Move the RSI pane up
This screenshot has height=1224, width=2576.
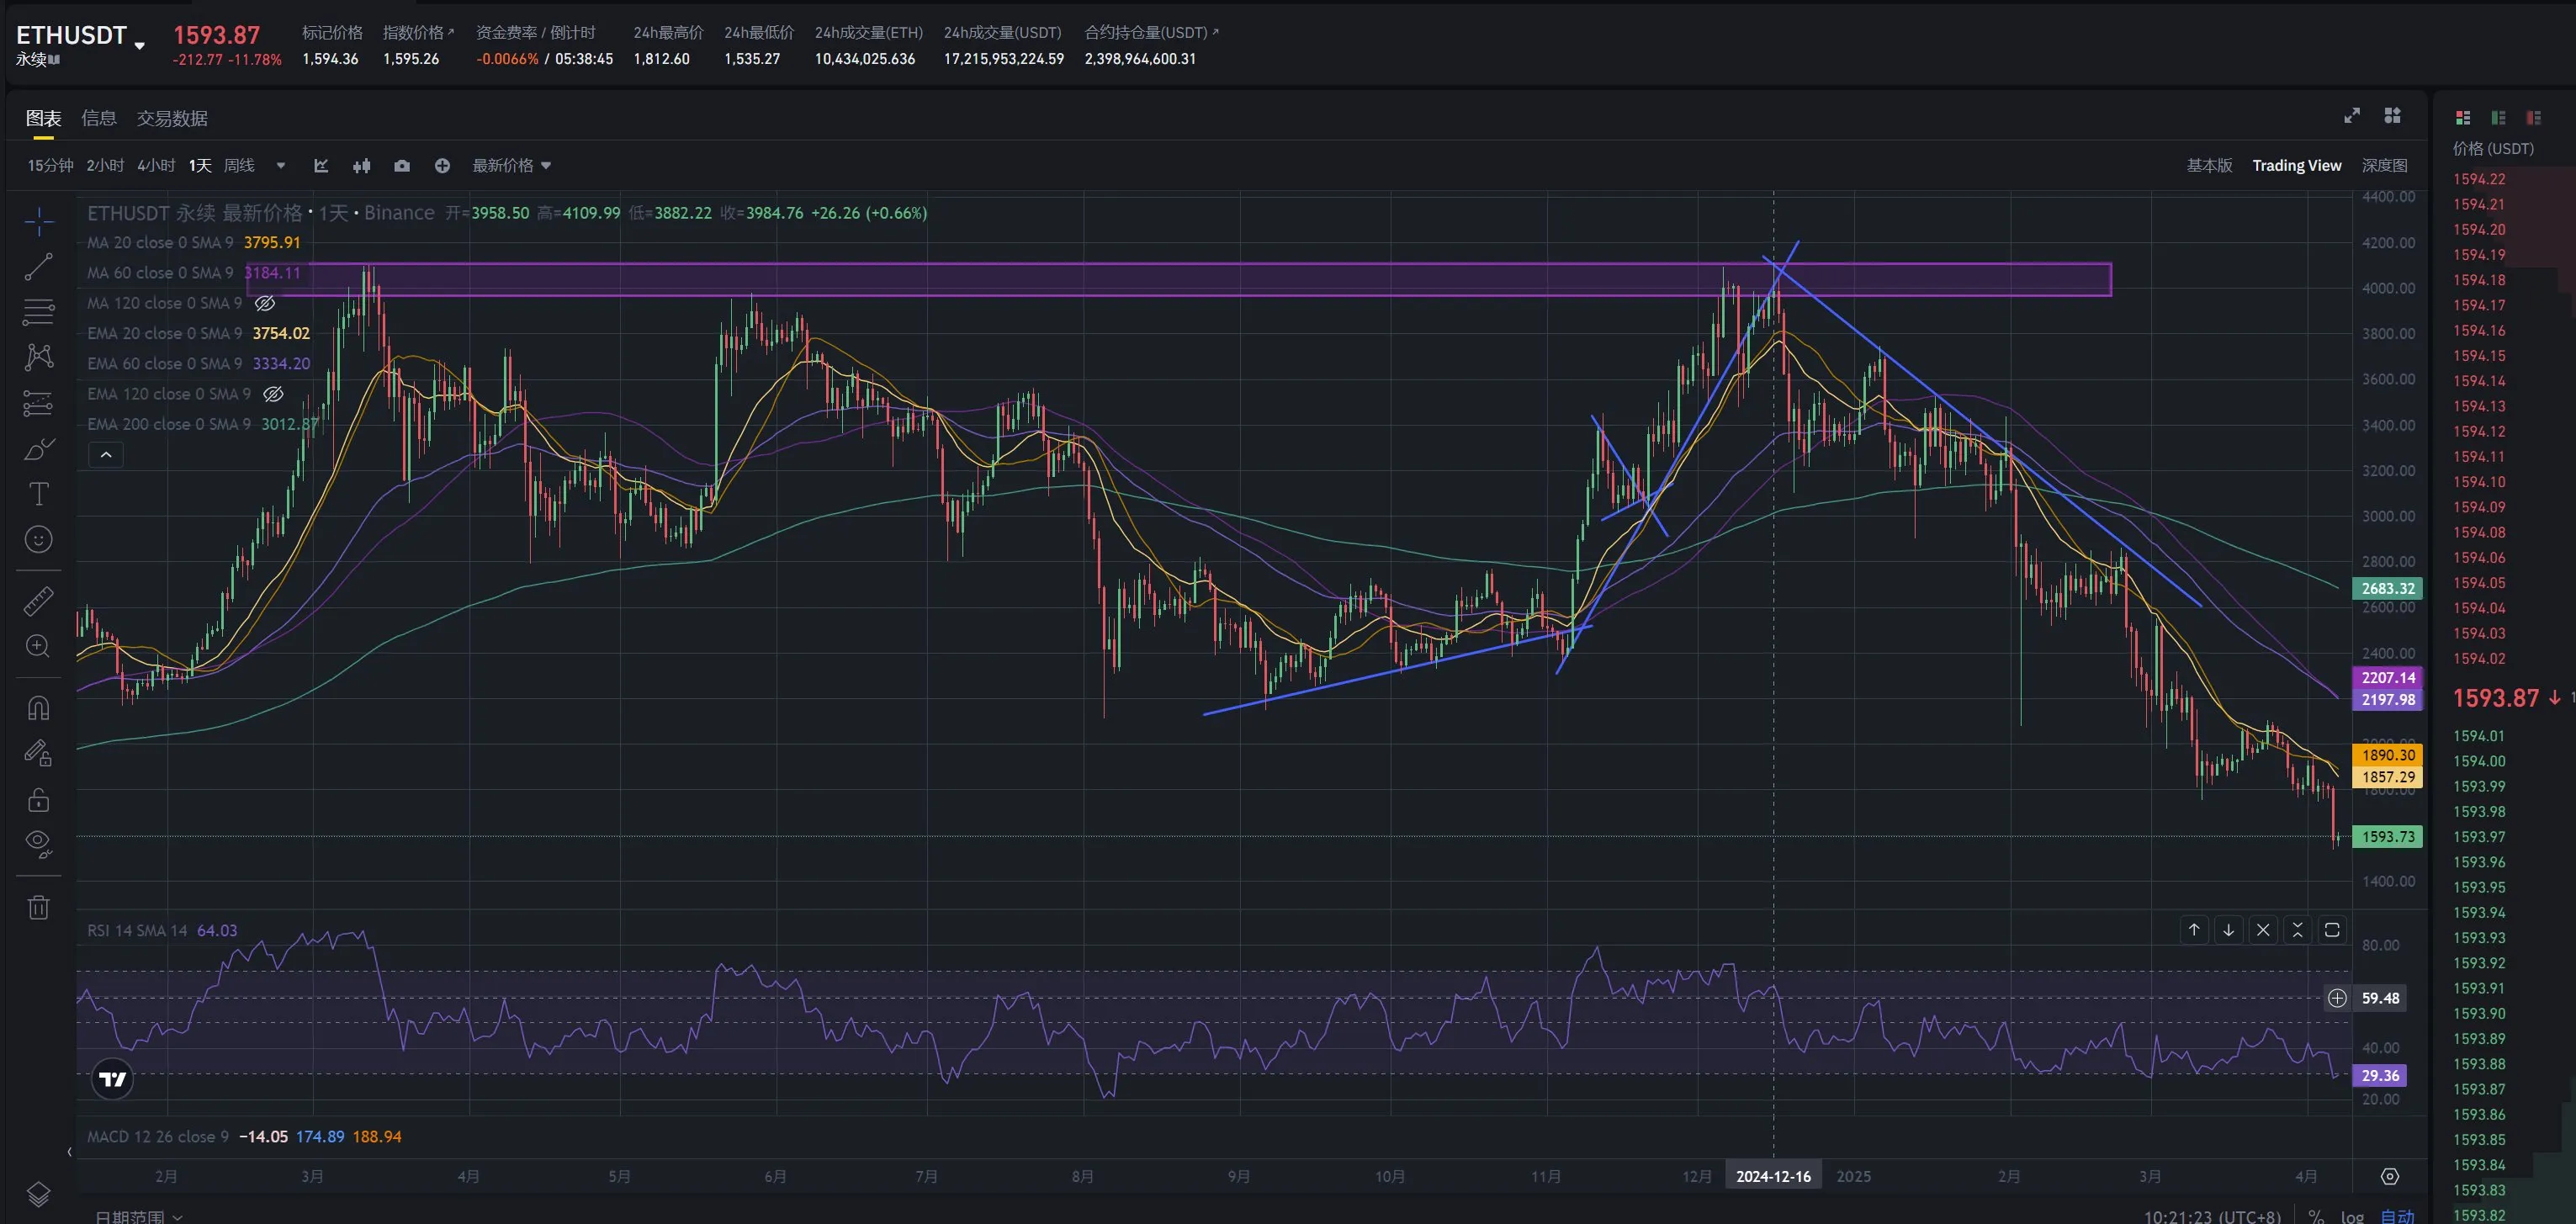tap(2194, 930)
